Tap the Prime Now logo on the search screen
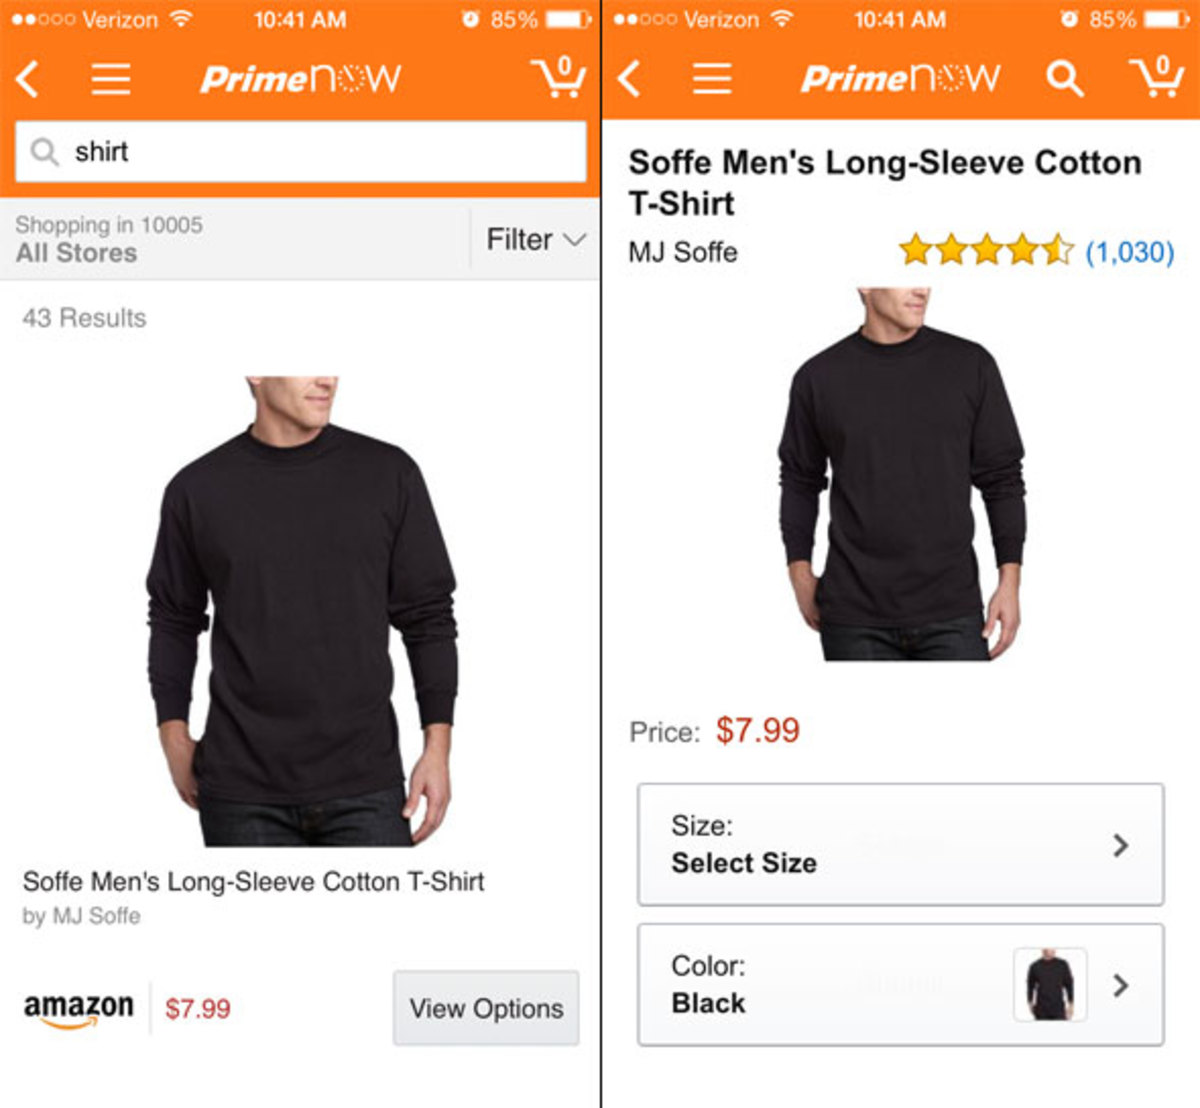 300,78
